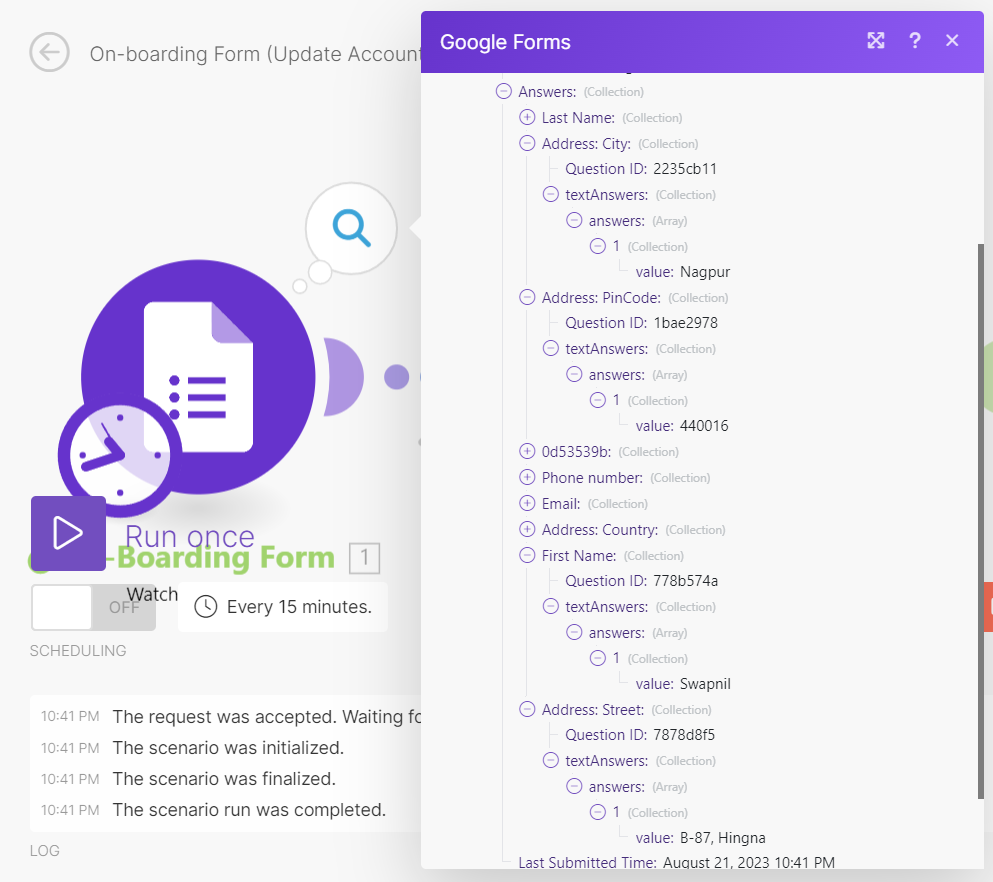Expand the Last Name collection

(527, 117)
